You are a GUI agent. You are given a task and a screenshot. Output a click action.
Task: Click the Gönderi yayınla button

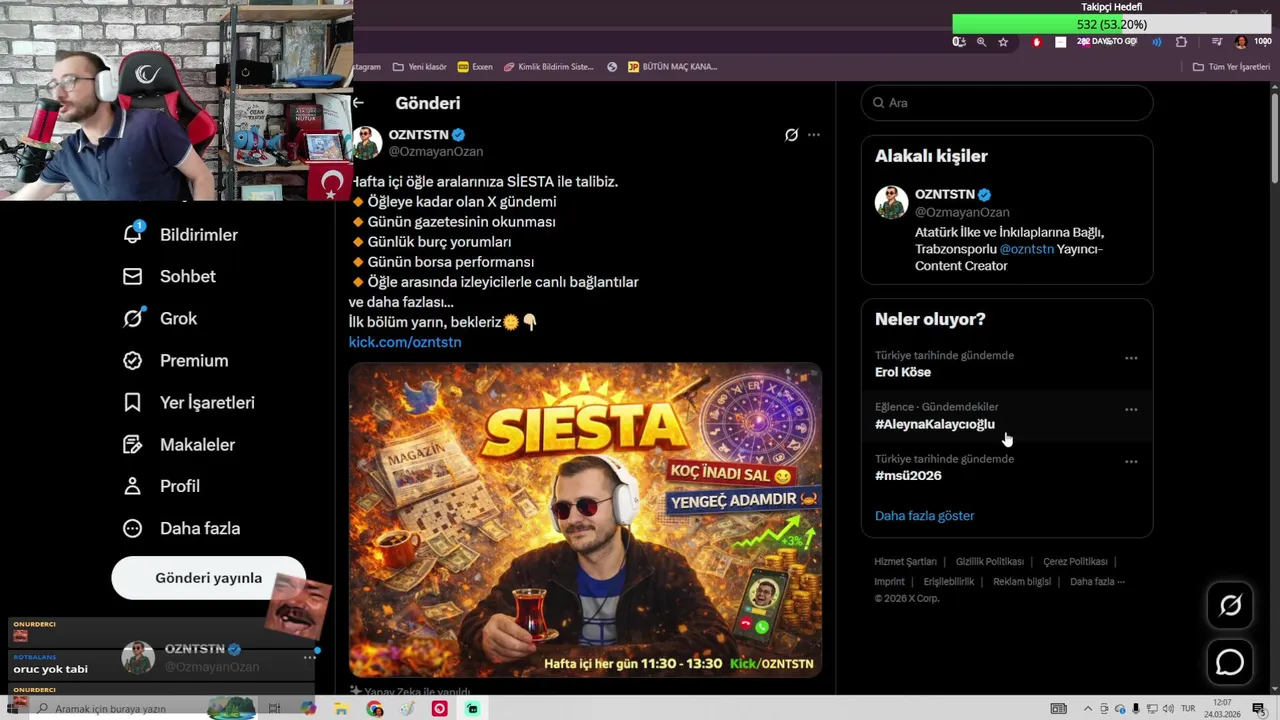(x=208, y=578)
